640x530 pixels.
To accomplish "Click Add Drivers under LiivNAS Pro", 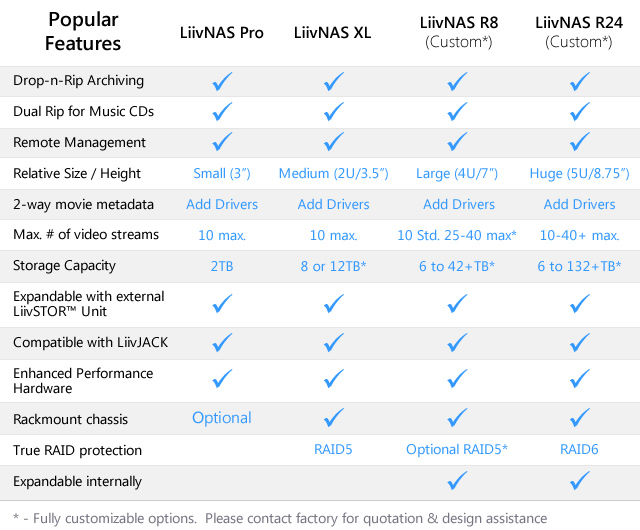I will (x=222, y=204).
